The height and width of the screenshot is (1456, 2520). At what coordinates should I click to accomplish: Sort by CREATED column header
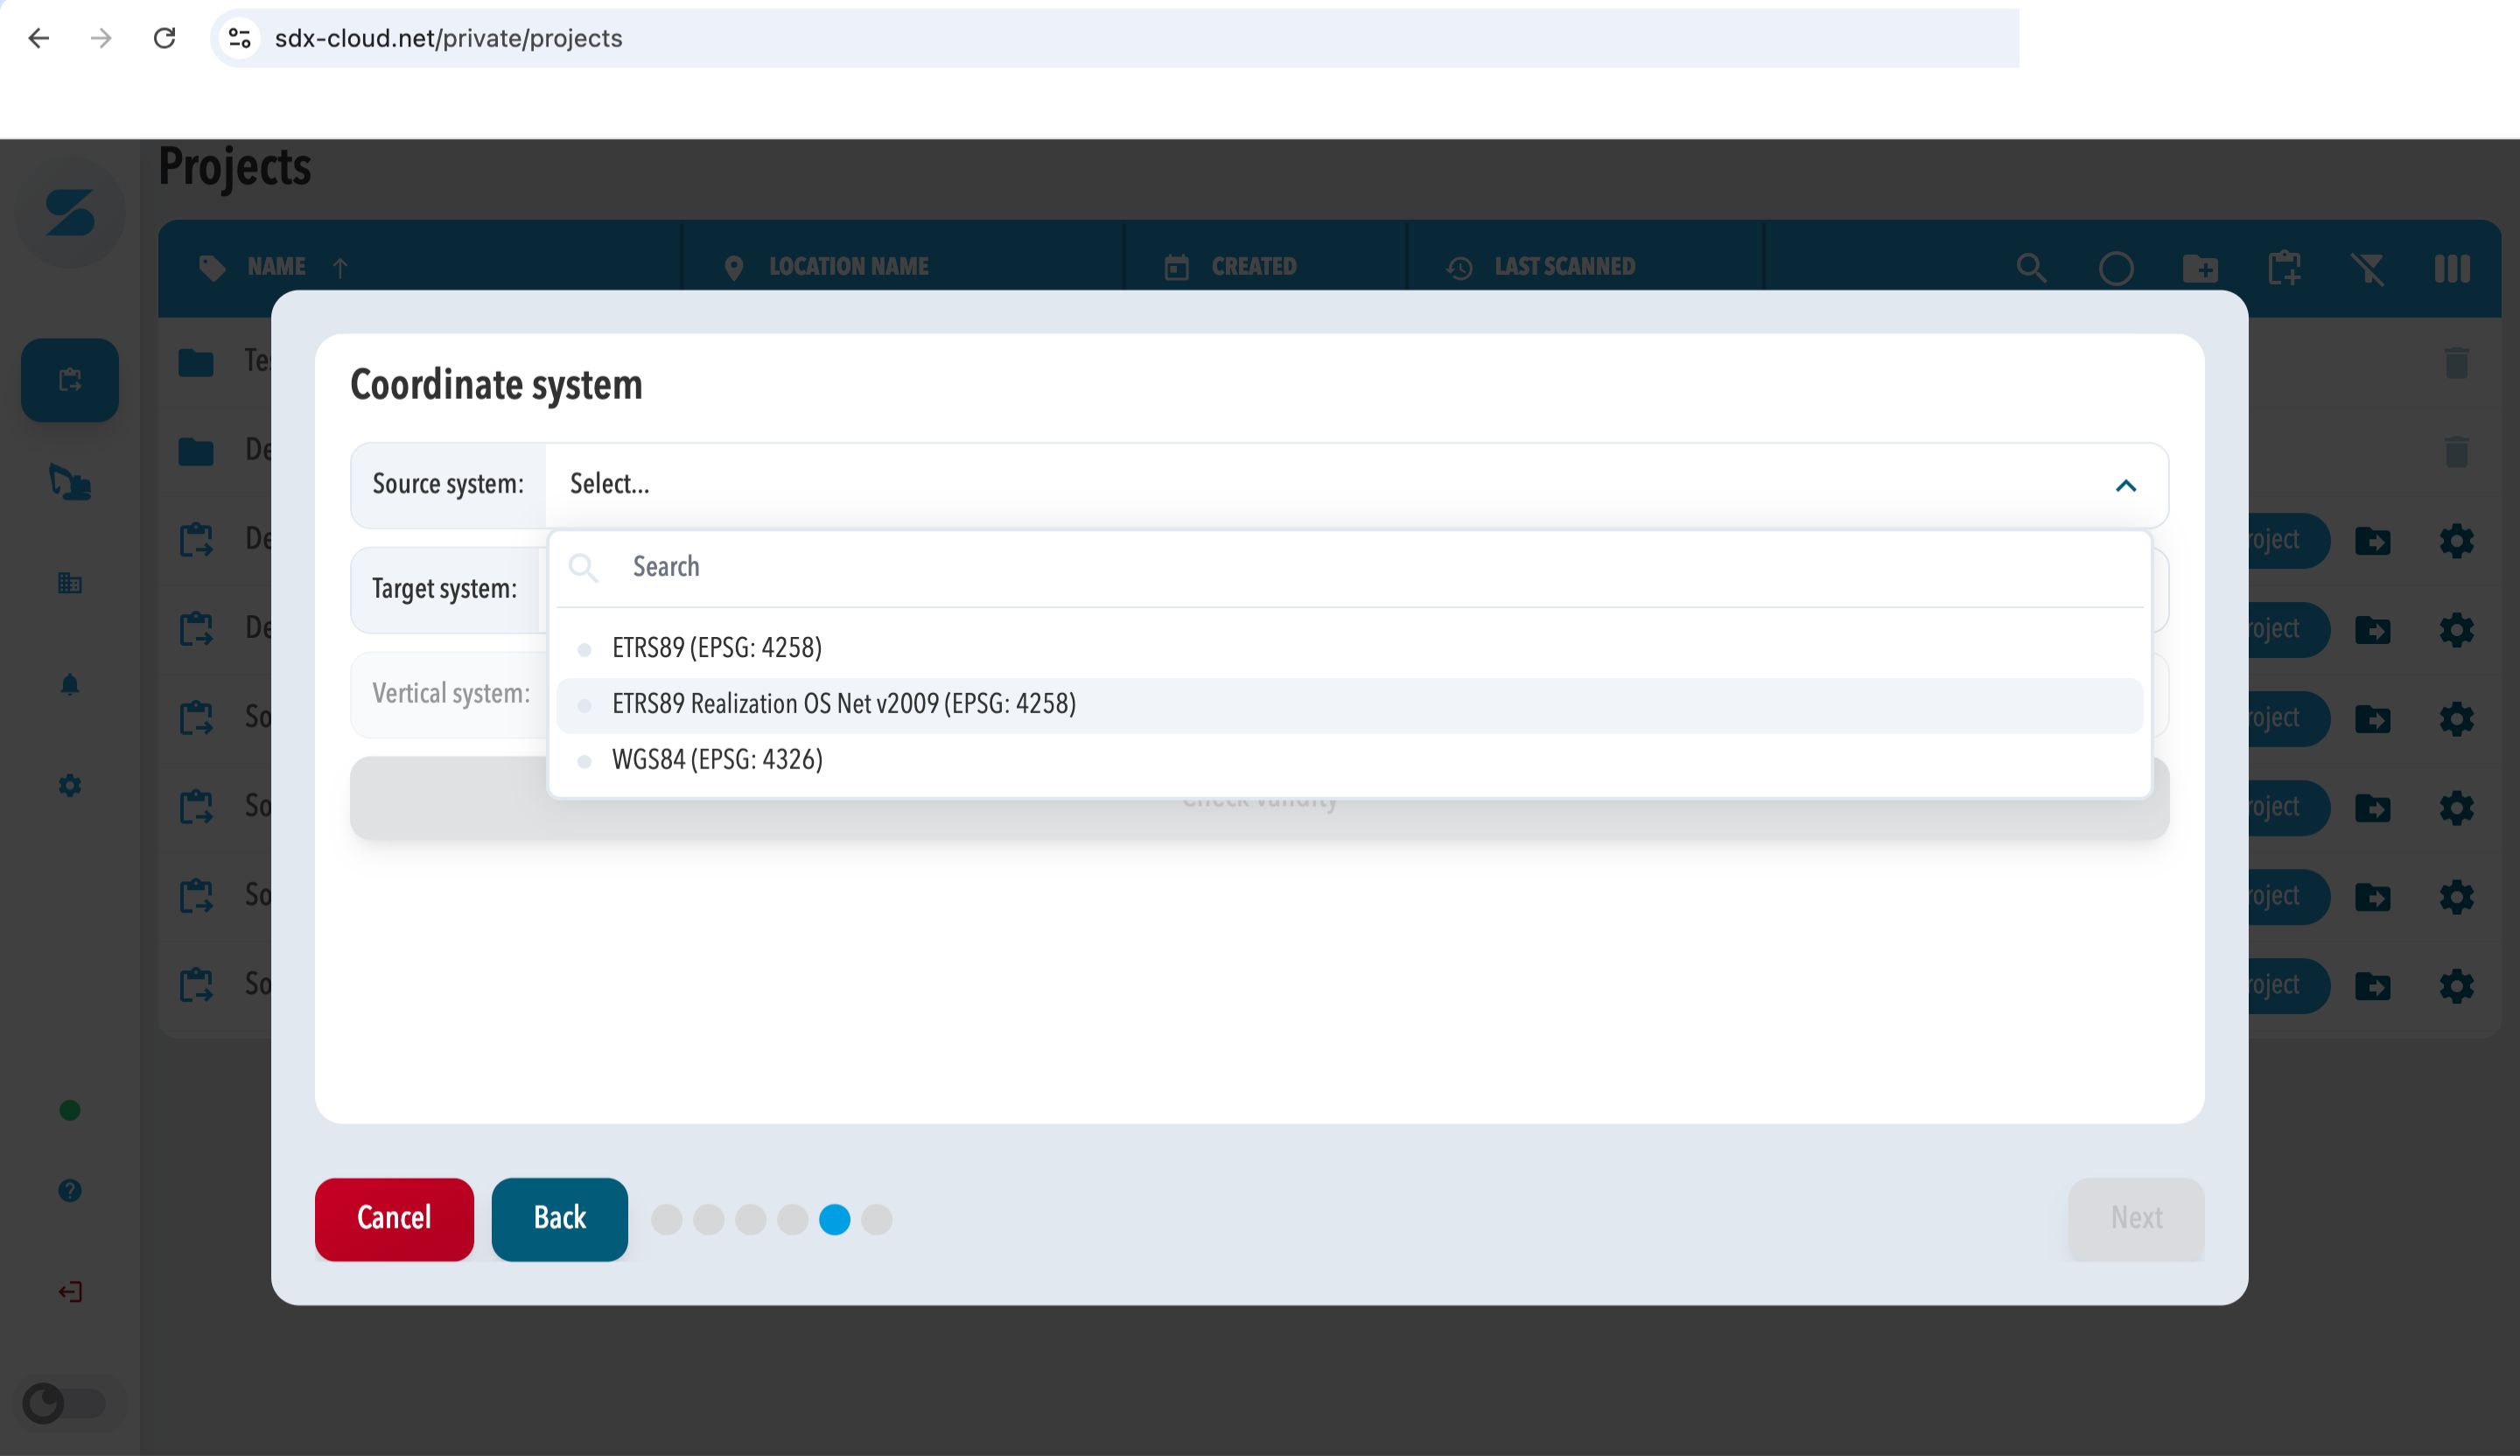click(x=1253, y=267)
